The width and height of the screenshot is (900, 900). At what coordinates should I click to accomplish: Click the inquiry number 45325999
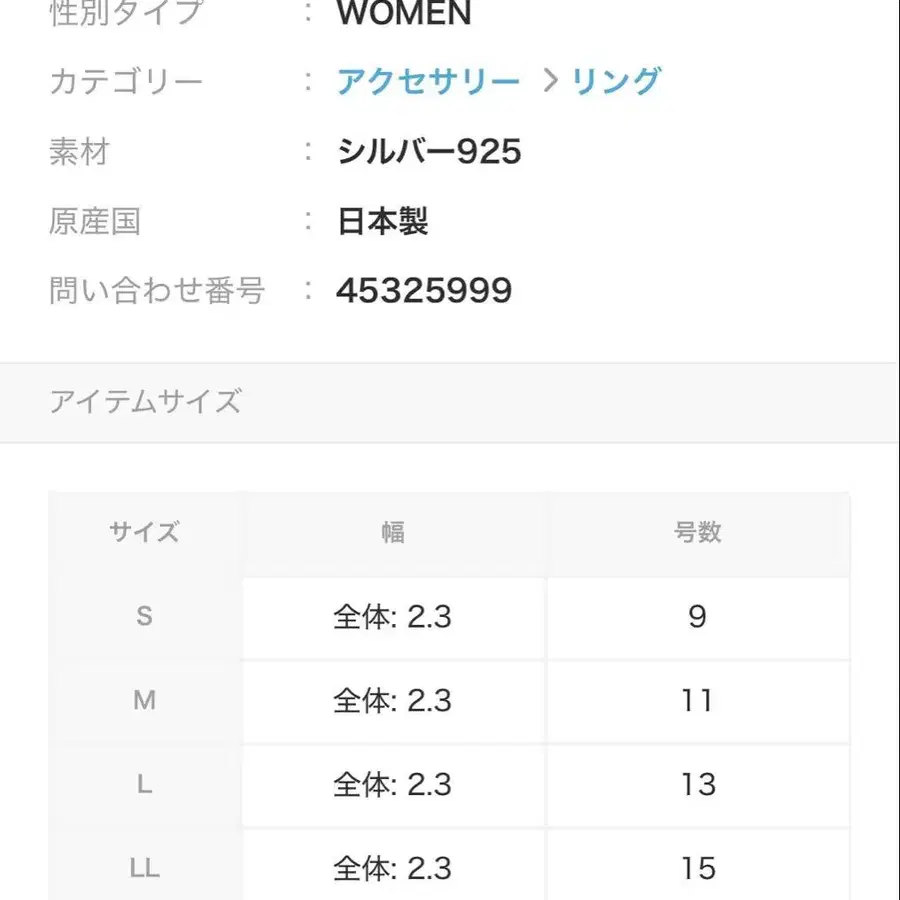coord(424,291)
